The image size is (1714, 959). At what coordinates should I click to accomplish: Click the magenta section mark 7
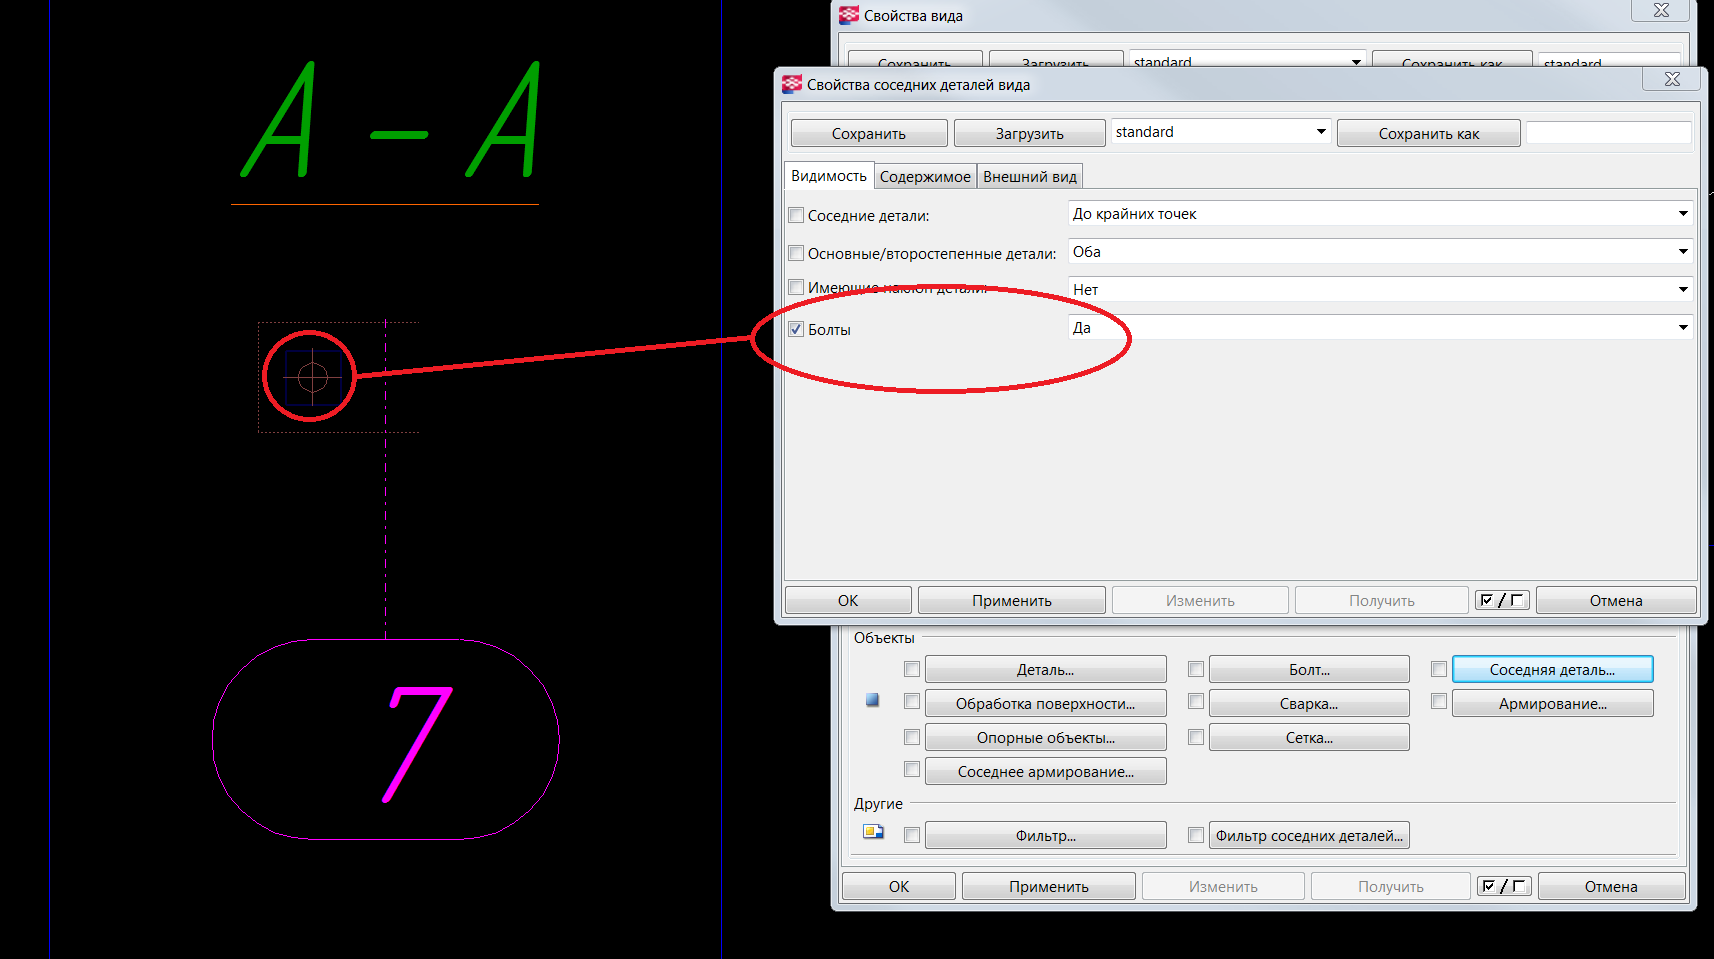pyautogui.click(x=417, y=743)
